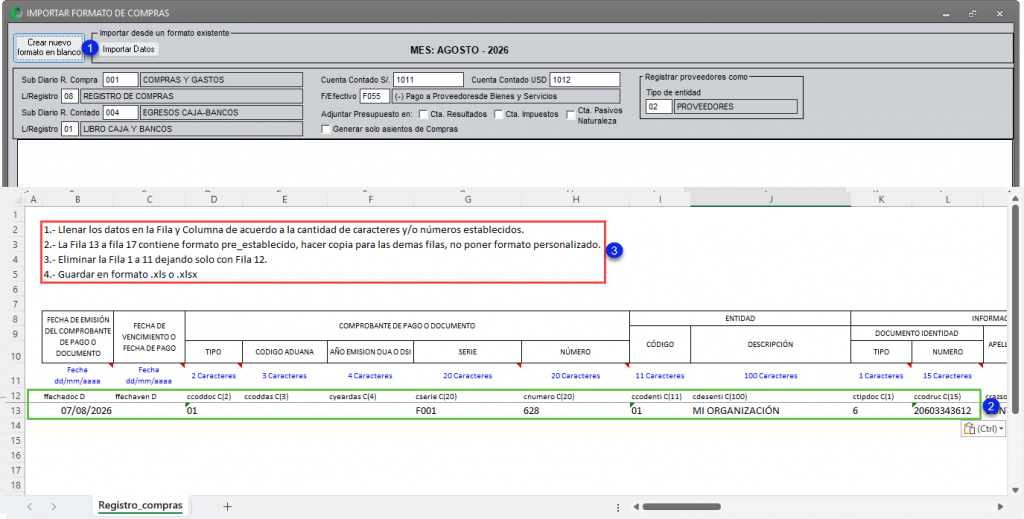Image resolution: width=1024 pixels, height=519 pixels.
Task: Click L/Registro code field 08
Action: [70, 96]
